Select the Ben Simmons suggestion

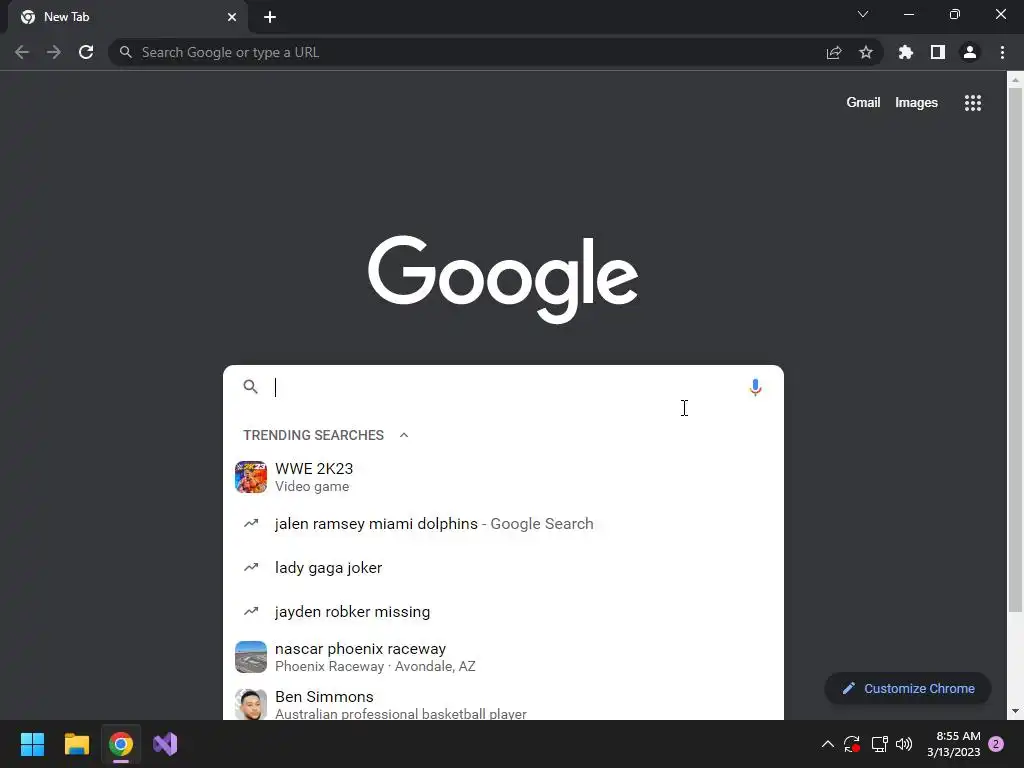tap(503, 703)
